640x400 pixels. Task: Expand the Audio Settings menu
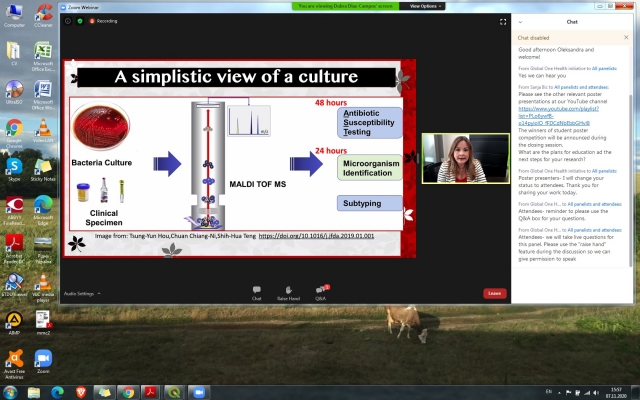coord(82,293)
